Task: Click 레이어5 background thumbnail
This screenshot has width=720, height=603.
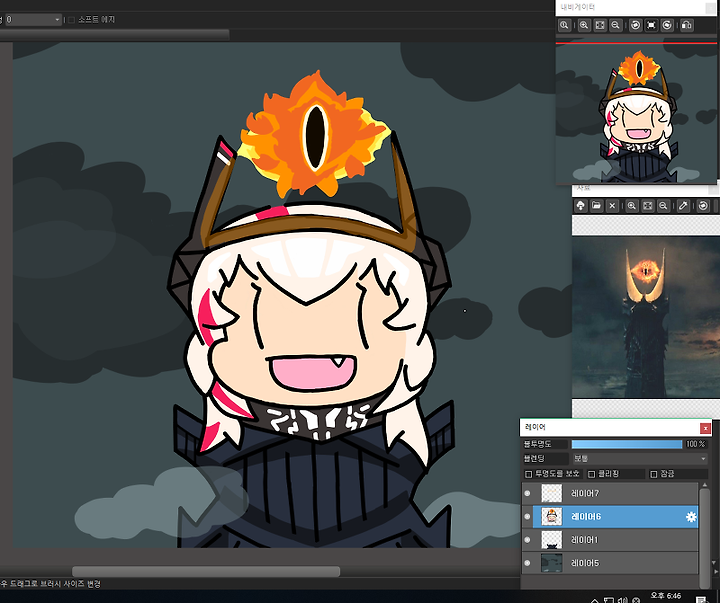Action: click(551, 563)
